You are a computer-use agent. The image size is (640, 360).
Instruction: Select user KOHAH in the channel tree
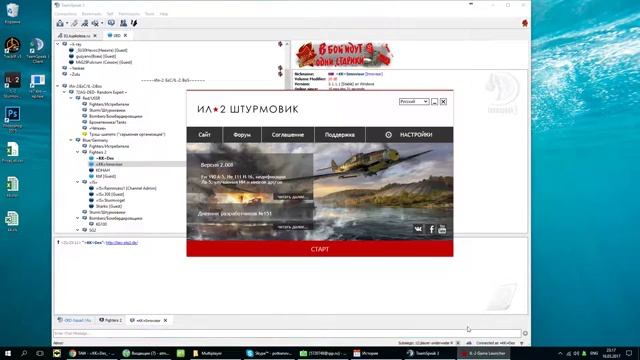pos(102,170)
